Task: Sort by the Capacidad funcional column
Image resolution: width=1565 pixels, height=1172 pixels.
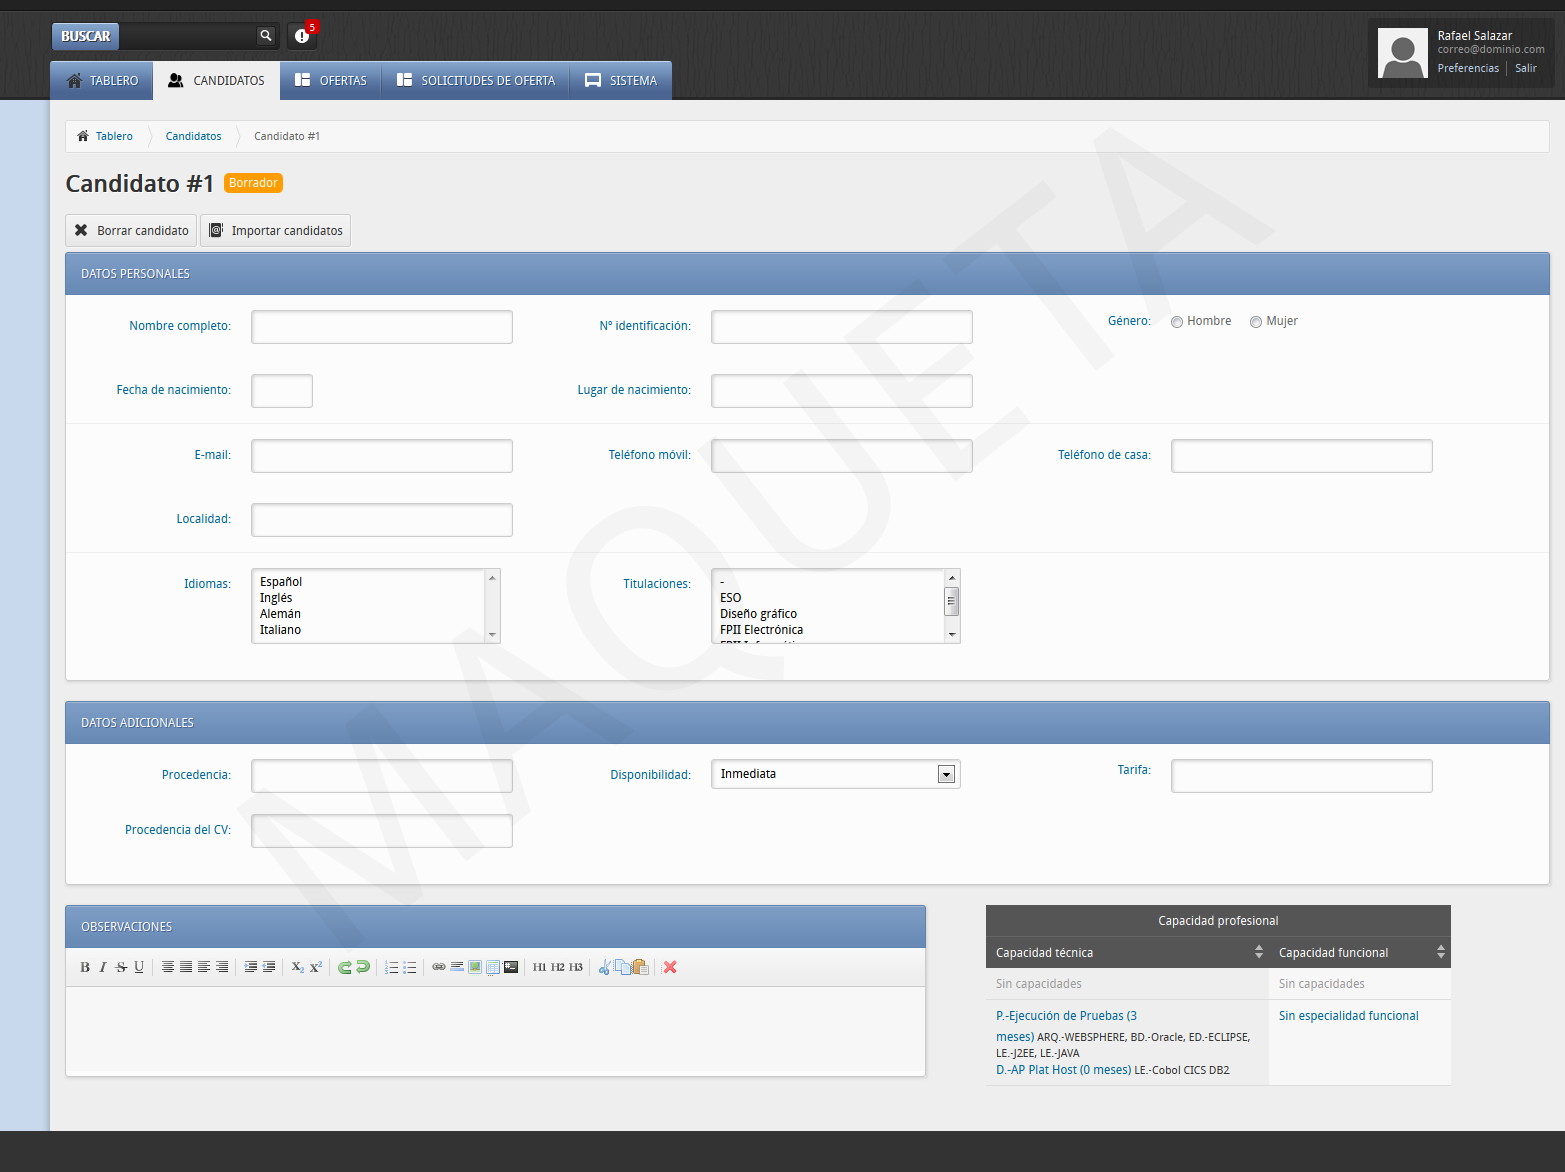Action: coord(1440,952)
